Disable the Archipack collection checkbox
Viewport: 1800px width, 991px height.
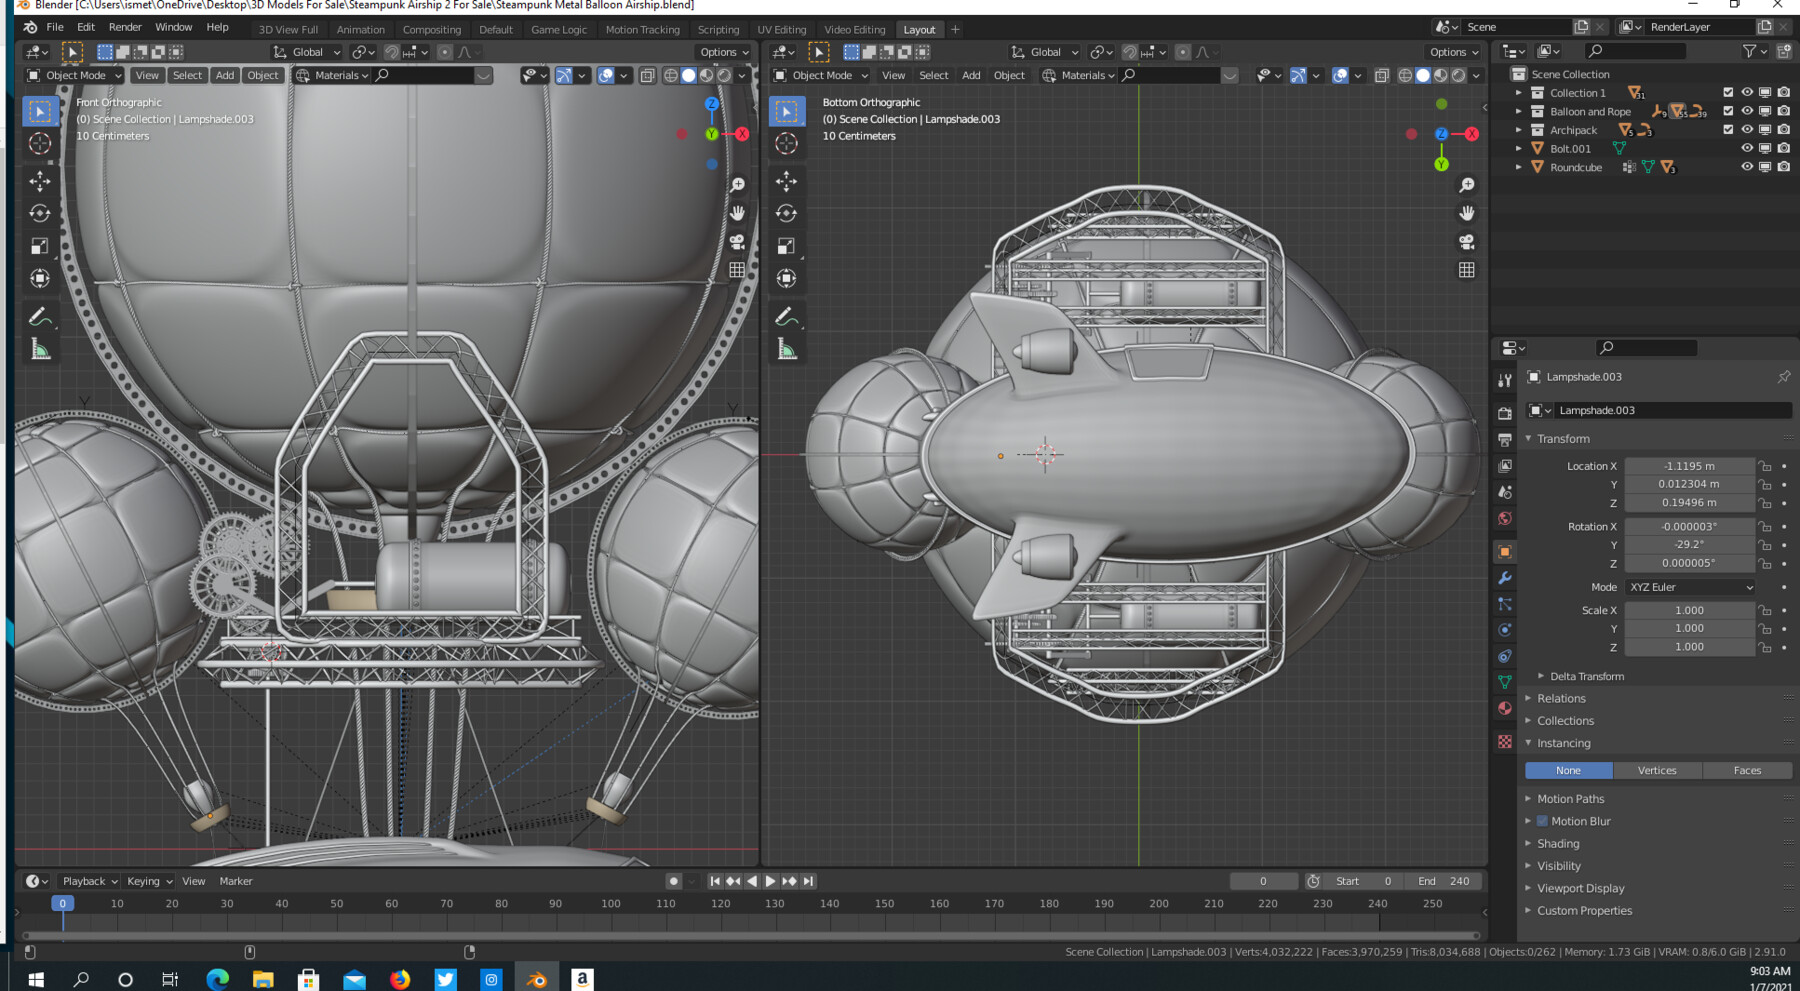[1727, 129]
